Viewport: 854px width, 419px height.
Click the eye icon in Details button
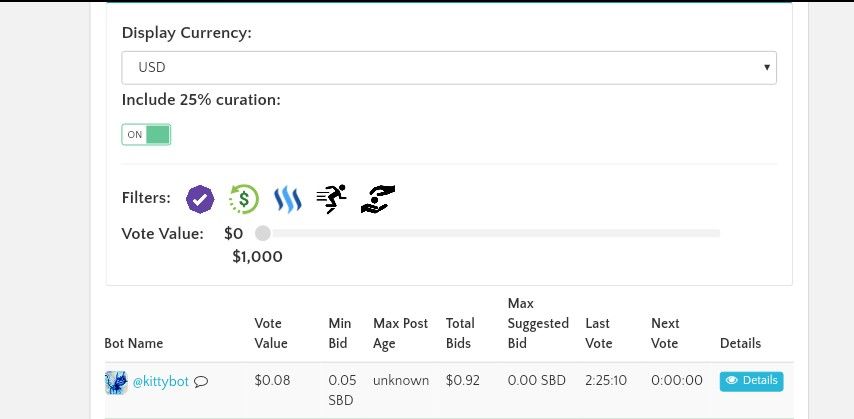[x=731, y=380]
